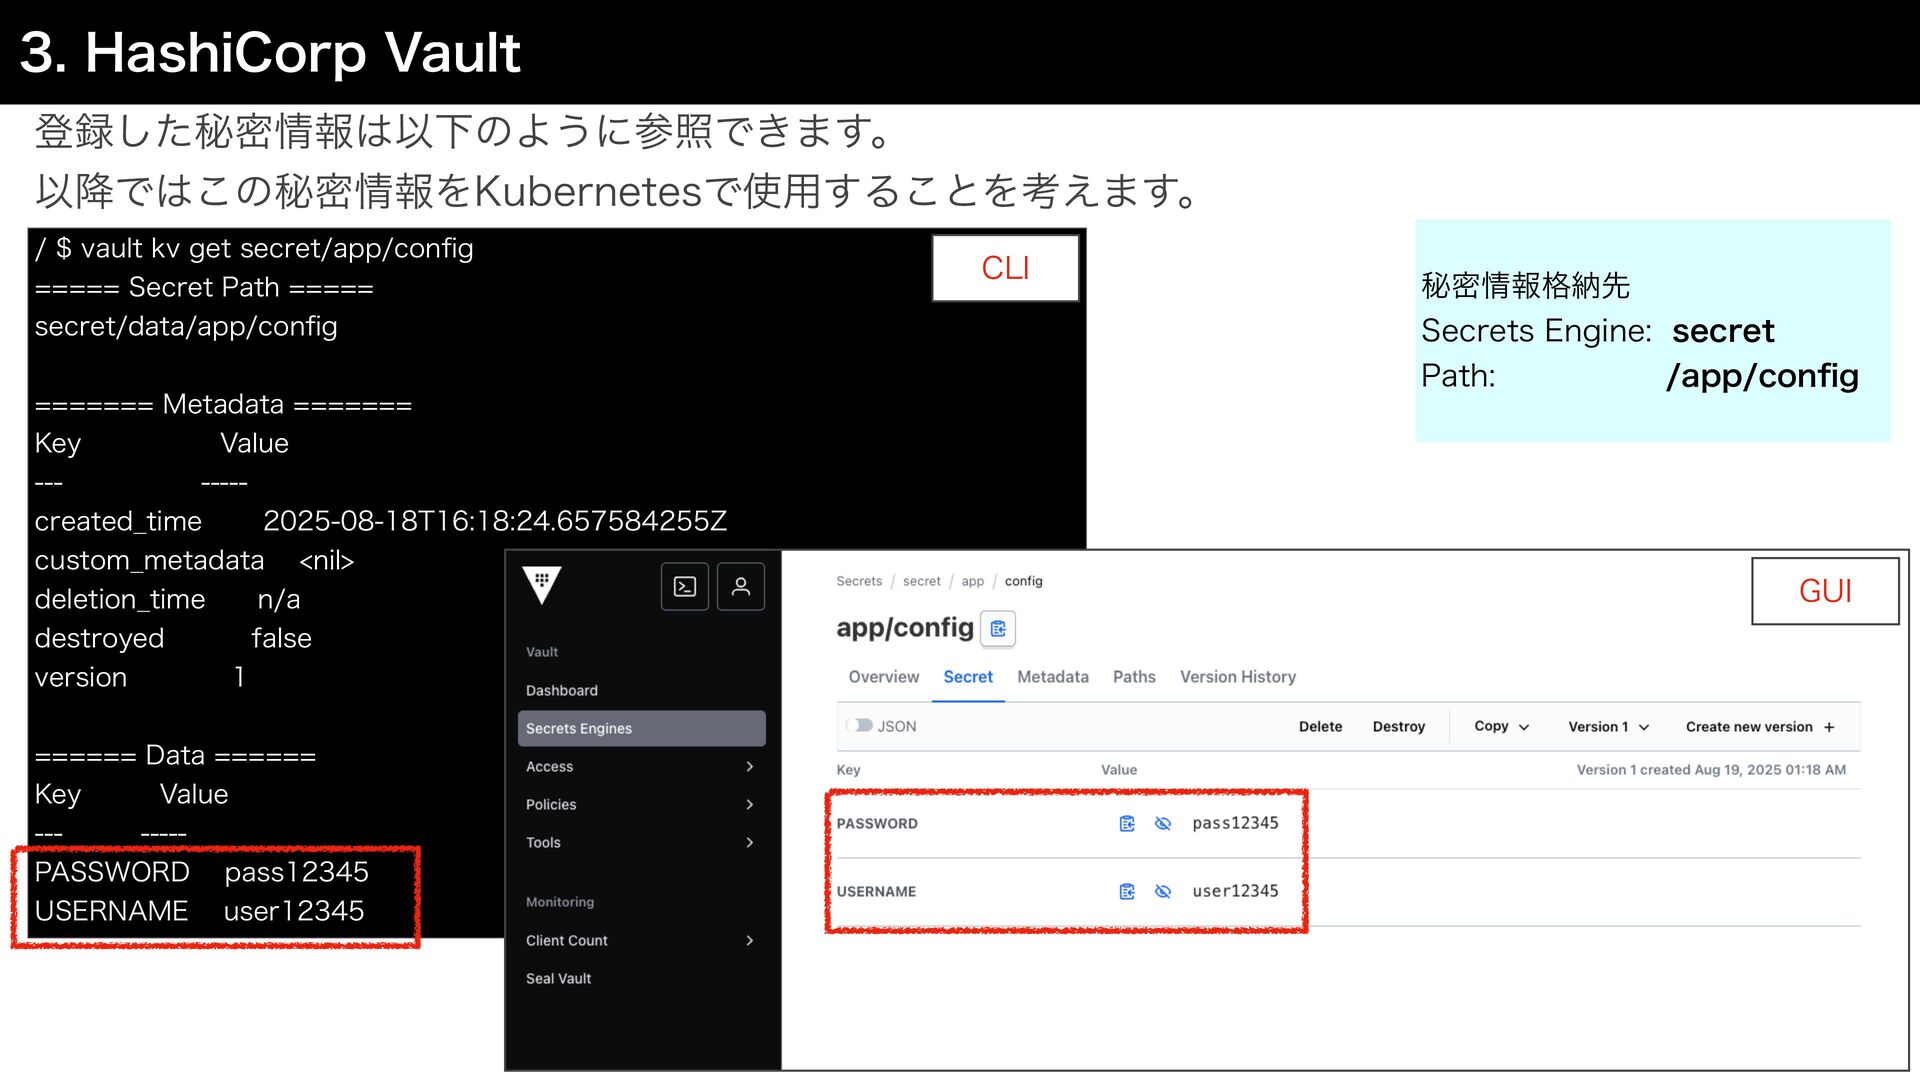Viewport: 1920px width, 1080px height.
Task: Copy the app/config path with clipboard icon
Action: click(998, 628)
